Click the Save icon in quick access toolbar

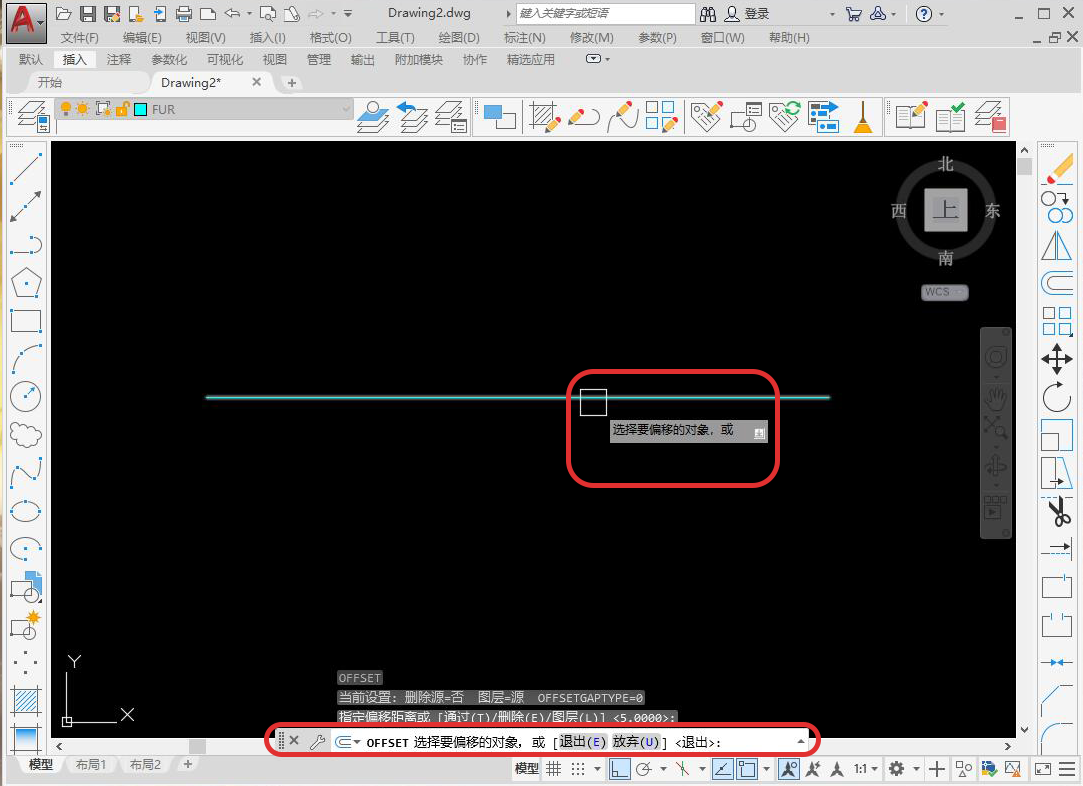tap(88, 13)
